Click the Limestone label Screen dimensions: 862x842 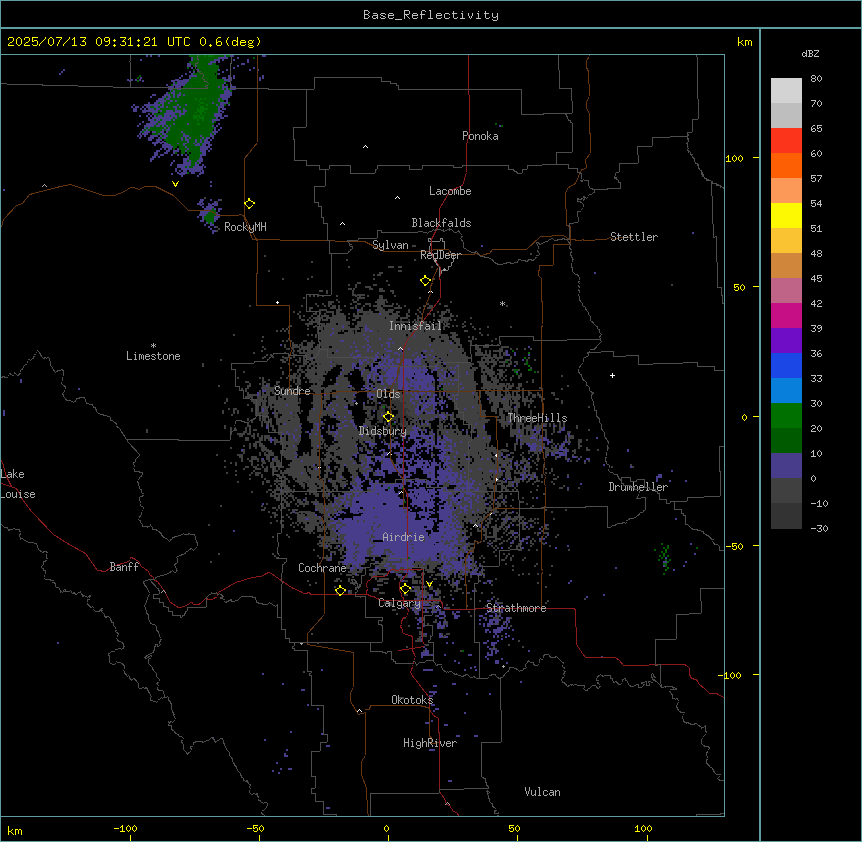pyautogui.click(x=153, y=356)
